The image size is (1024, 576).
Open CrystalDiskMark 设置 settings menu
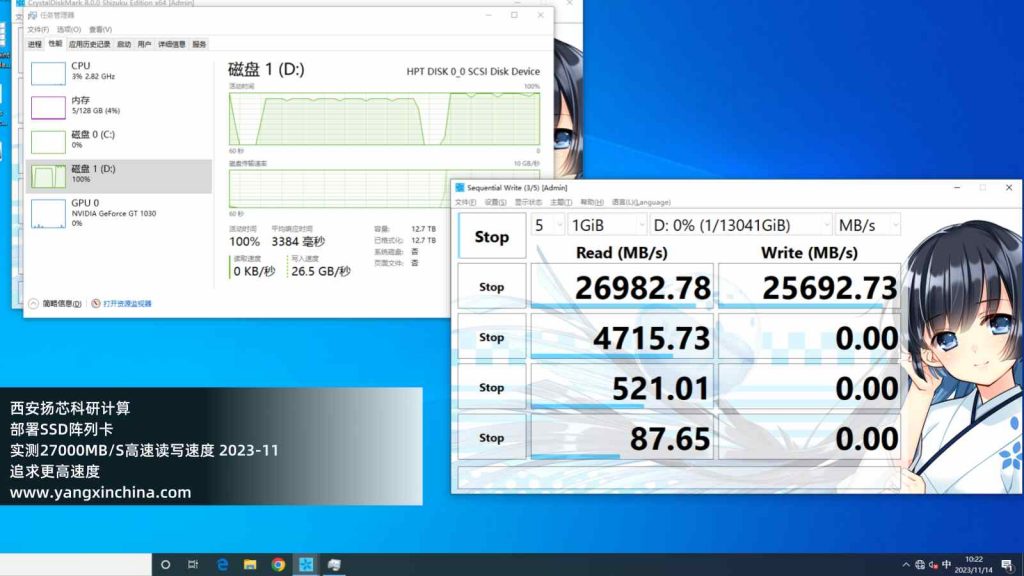click(496, 202)
